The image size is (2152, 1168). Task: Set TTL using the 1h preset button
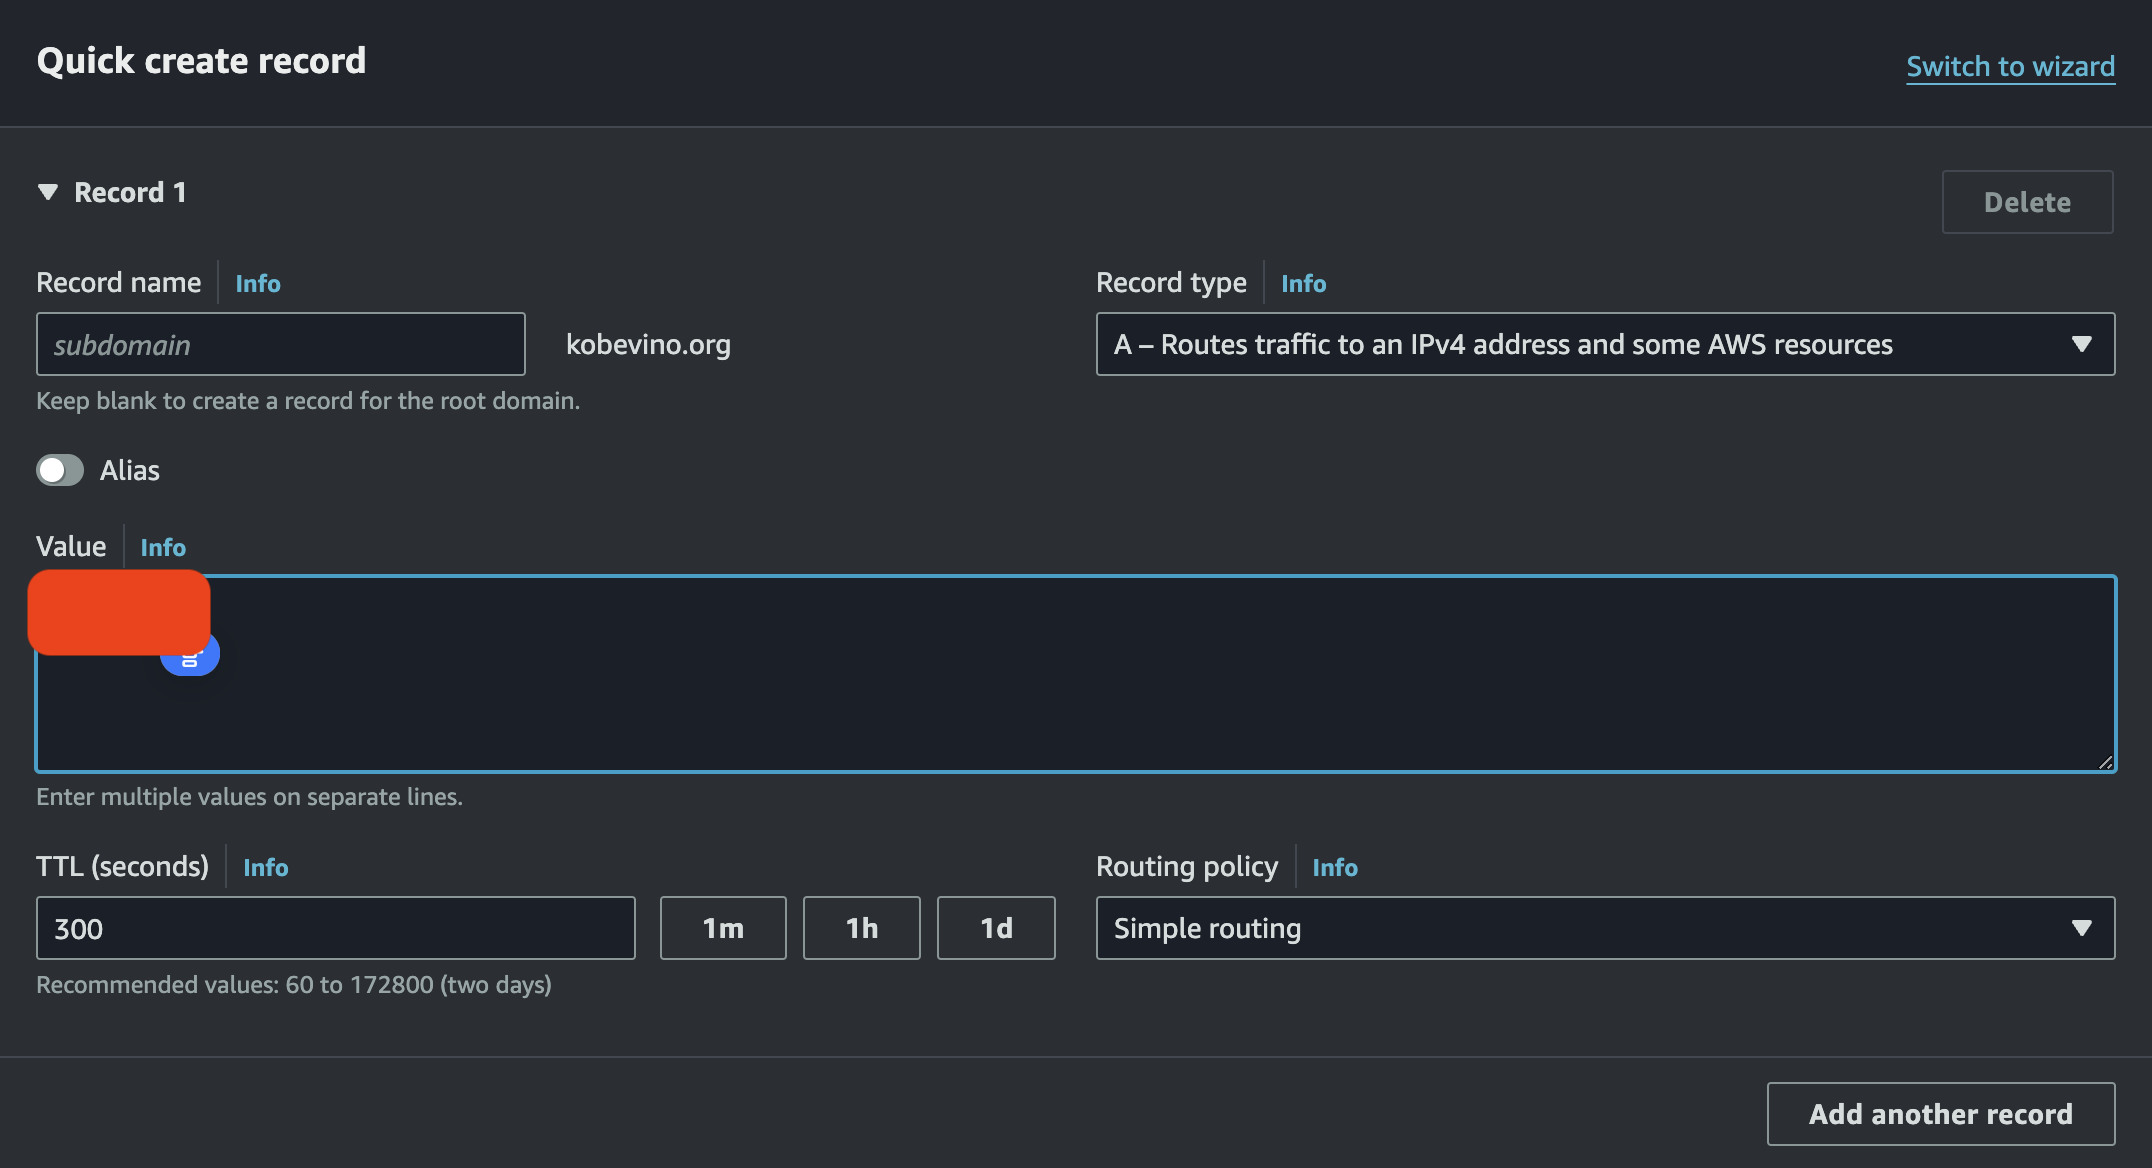[861, 928]
